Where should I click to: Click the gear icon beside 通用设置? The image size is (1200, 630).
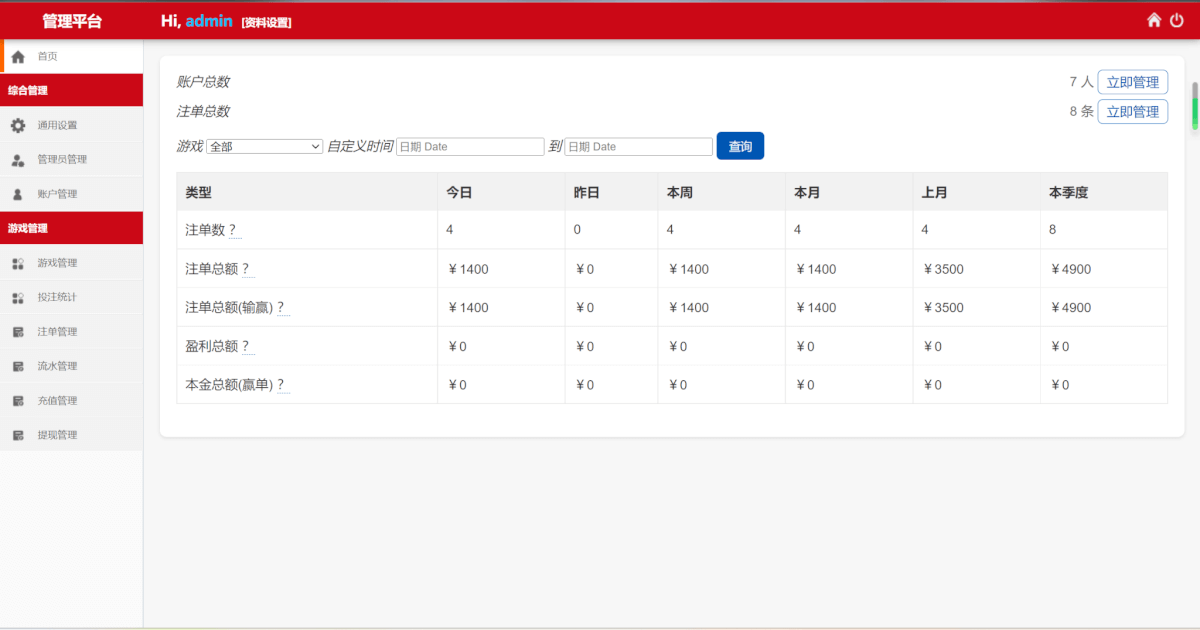coord(18,125)
